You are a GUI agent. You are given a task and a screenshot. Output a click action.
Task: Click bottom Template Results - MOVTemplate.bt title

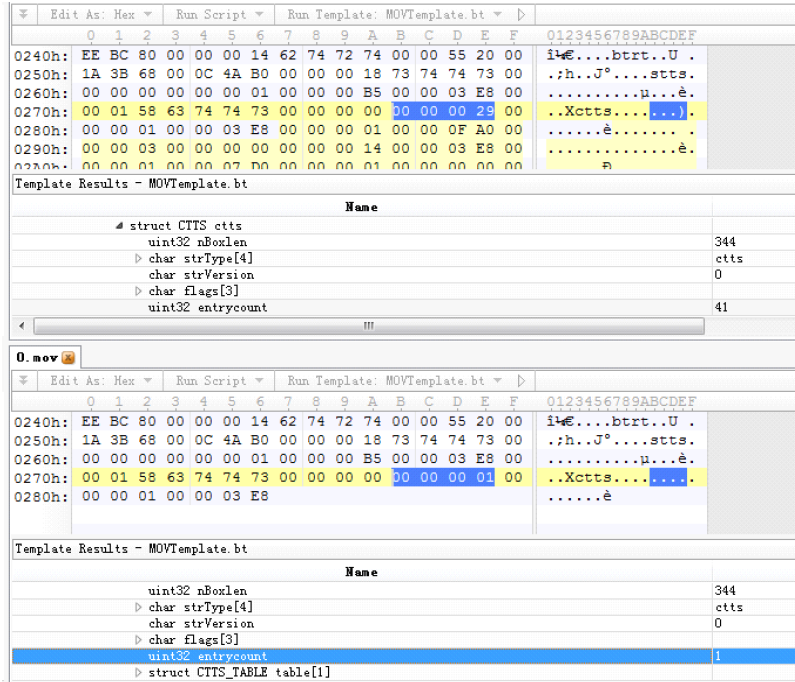pos(131,549)
